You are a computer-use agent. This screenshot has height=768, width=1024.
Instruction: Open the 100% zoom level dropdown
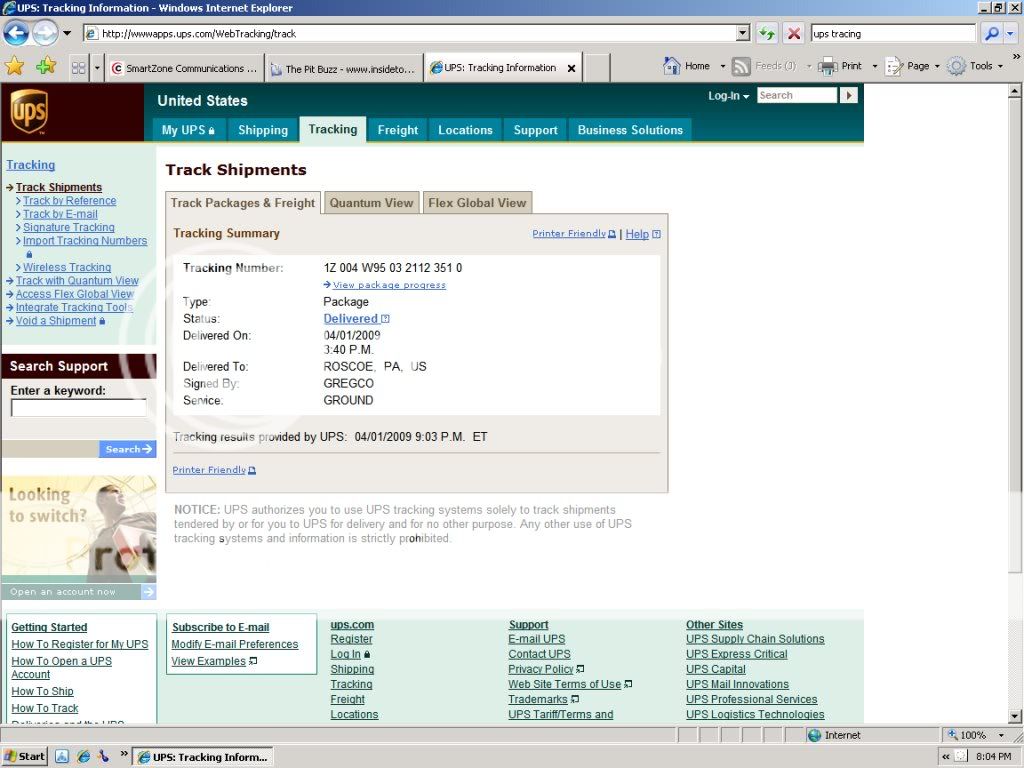pos(1001,735)
